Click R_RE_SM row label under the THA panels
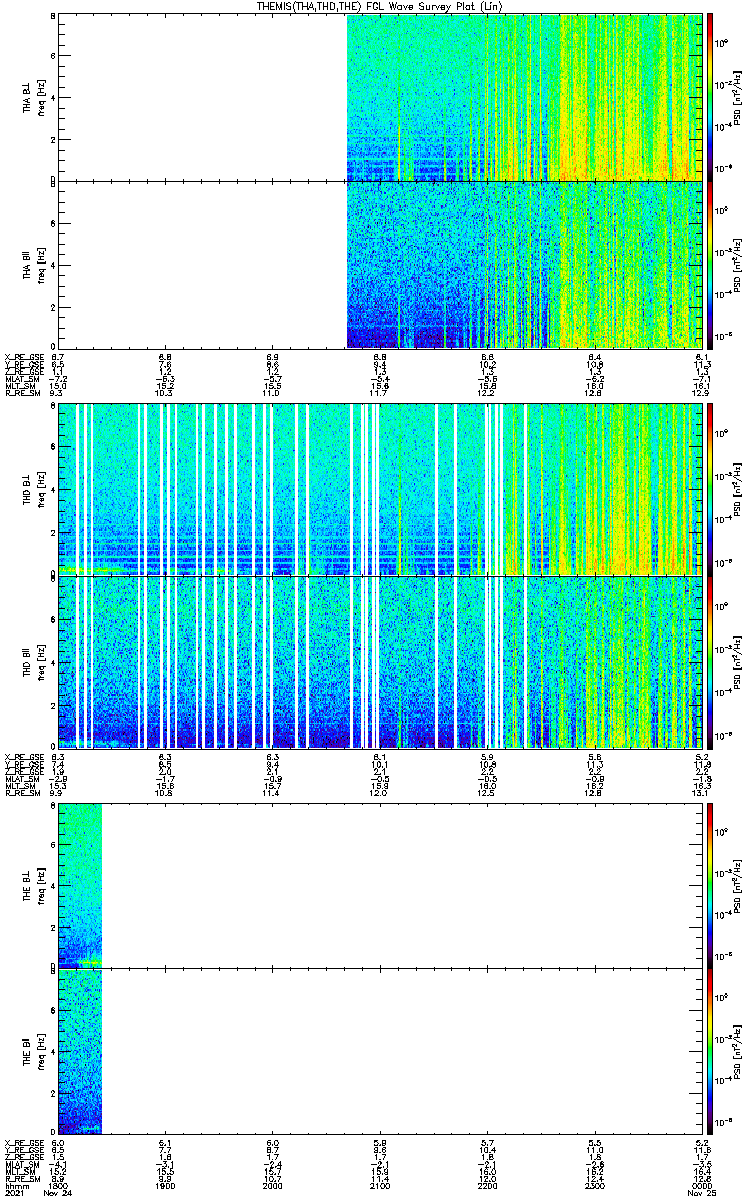Image resolution: width=750 pixels, height=1200 pixels. click(x=22, y=395)
